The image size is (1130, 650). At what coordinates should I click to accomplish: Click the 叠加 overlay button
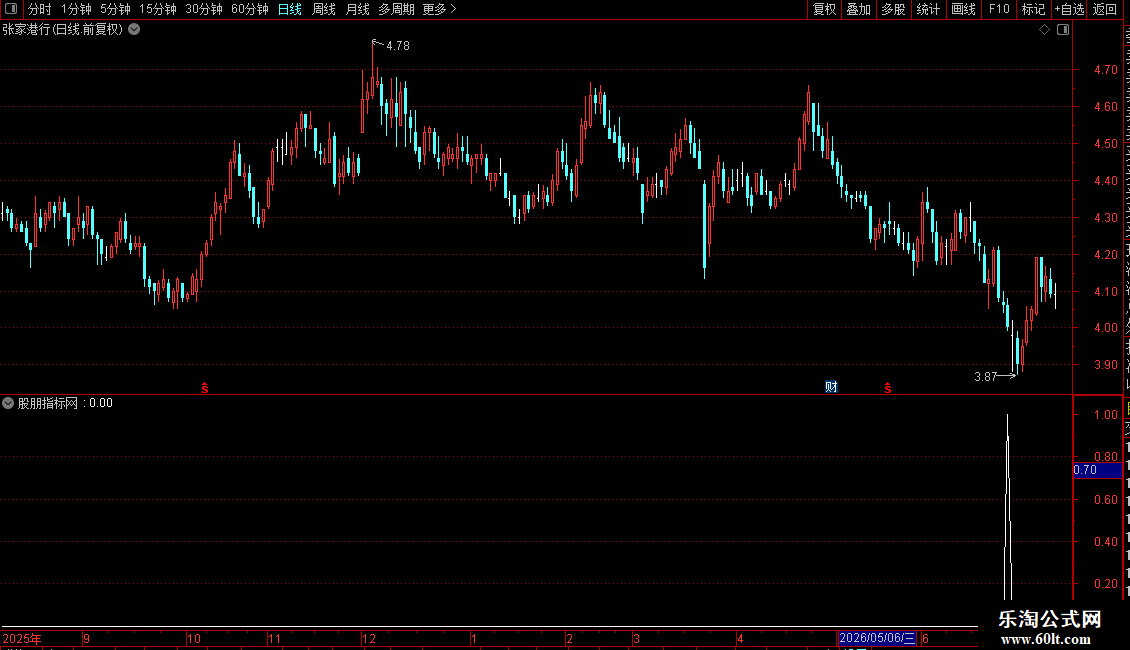click(x=859, y=9)
